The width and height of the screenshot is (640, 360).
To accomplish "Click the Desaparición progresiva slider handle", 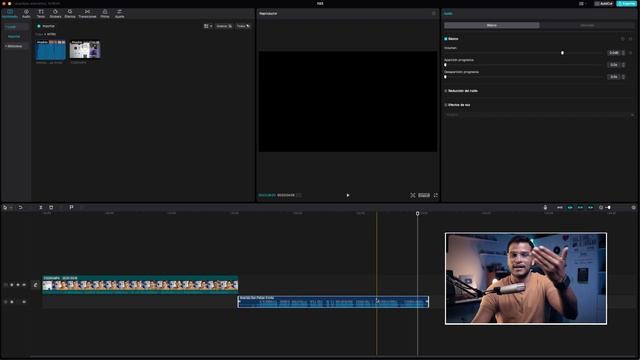I will click(x=445, y=77).
